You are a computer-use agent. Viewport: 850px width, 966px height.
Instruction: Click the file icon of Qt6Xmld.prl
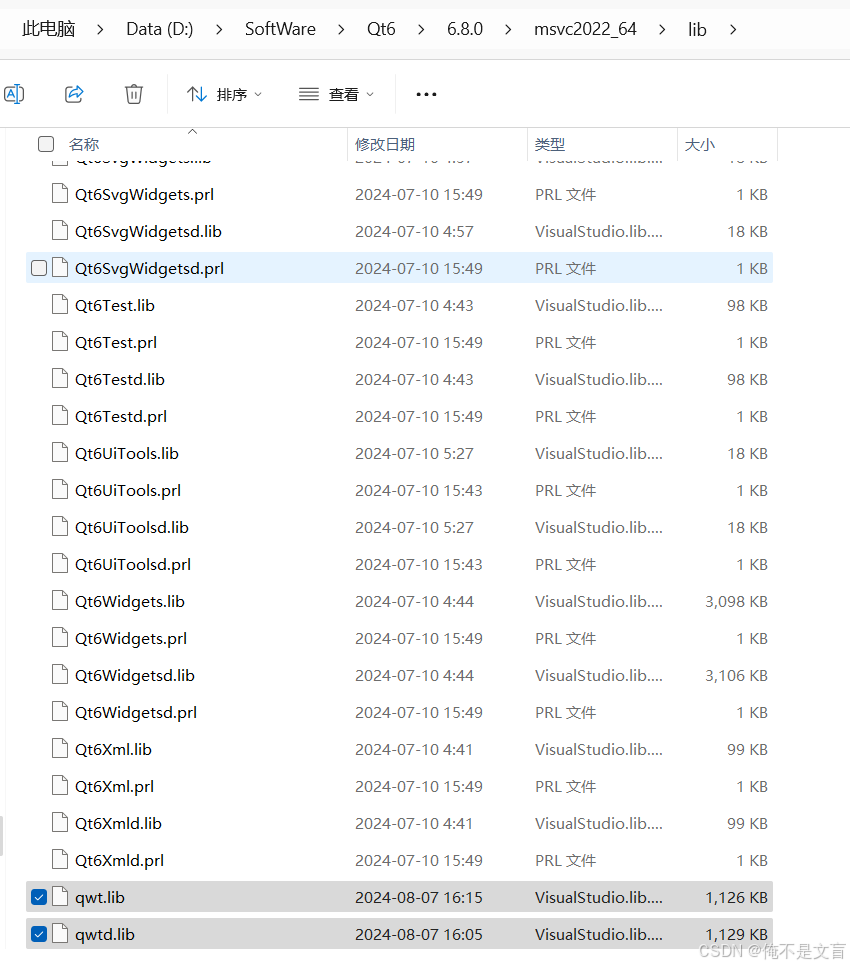click(x=60, y=859)
